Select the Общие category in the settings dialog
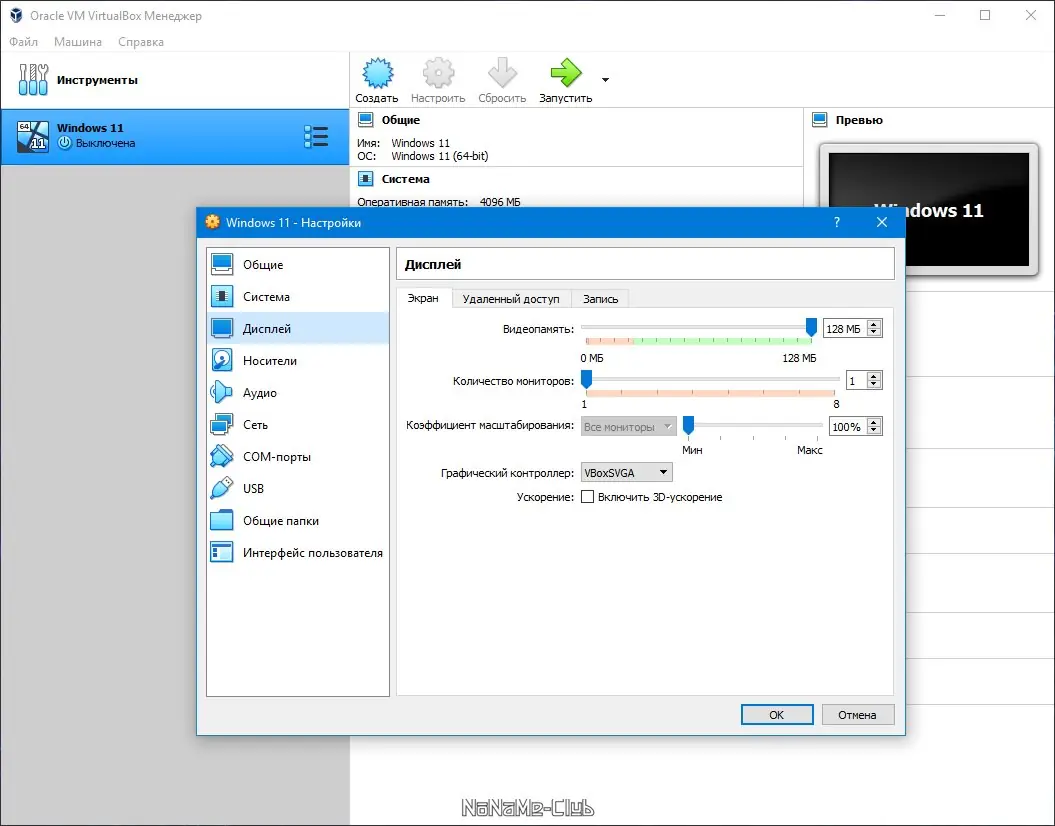The width and height of the screenshot is (1055, 826). coord(297,264)
